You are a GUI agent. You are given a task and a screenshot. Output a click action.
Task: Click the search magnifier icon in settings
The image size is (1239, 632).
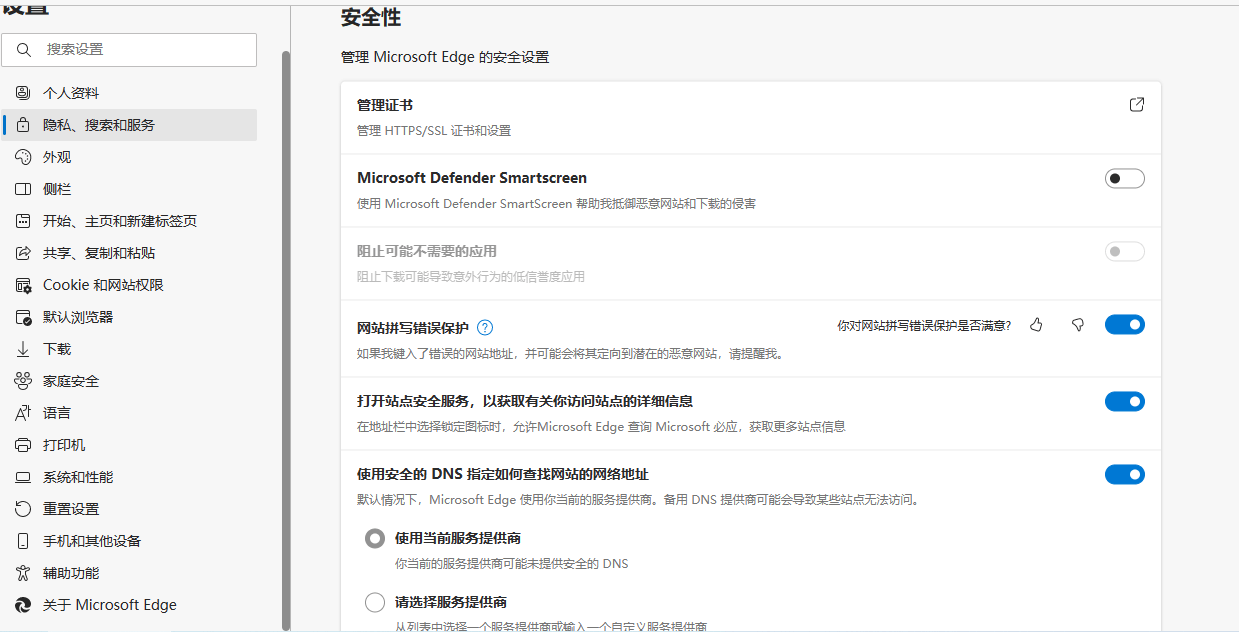click(25, 49)
